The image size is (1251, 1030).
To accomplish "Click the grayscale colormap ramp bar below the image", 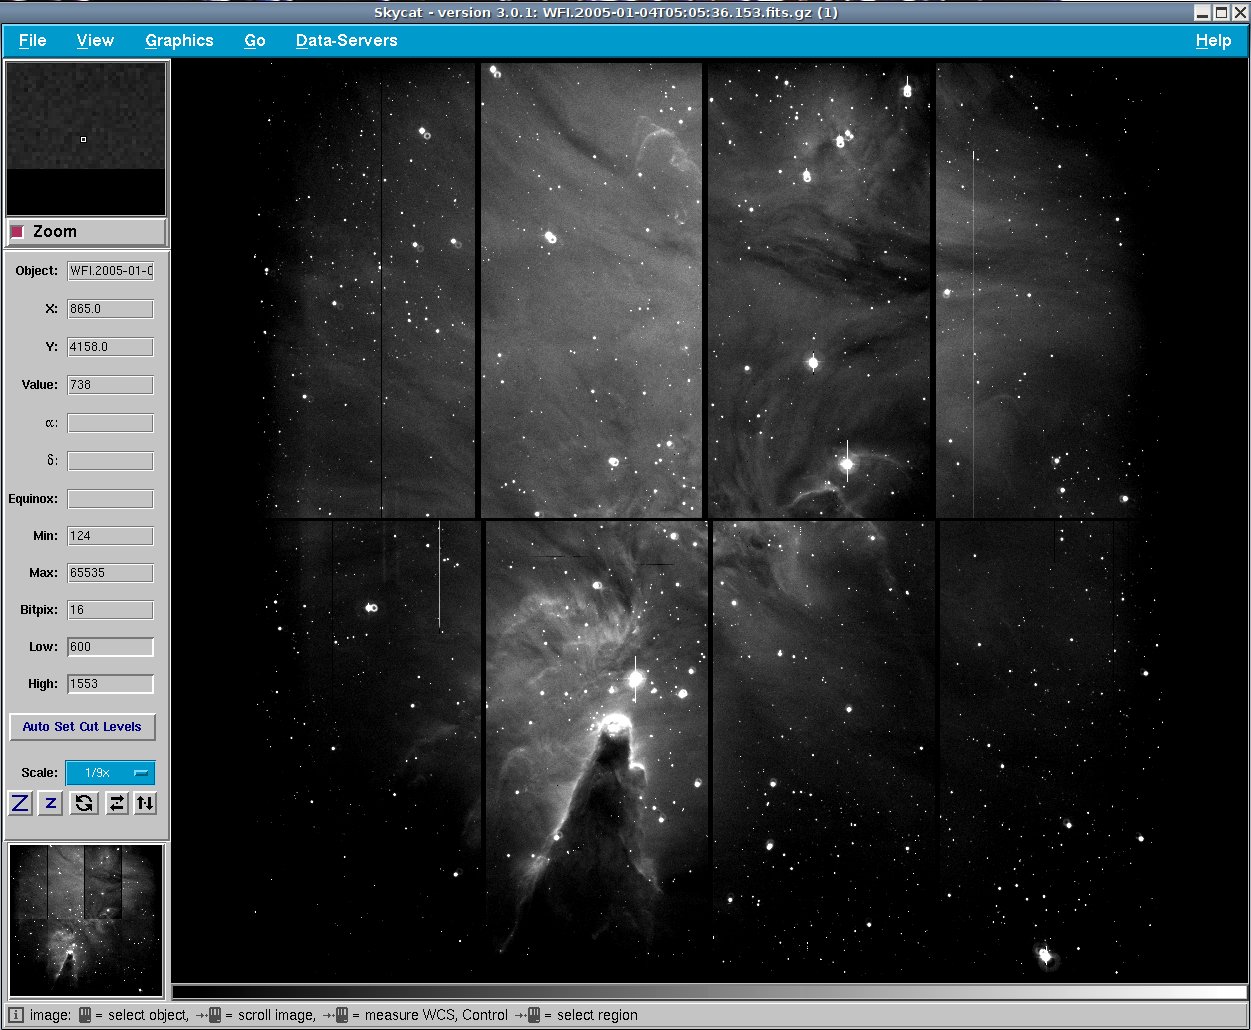I will tap(708, 992).
